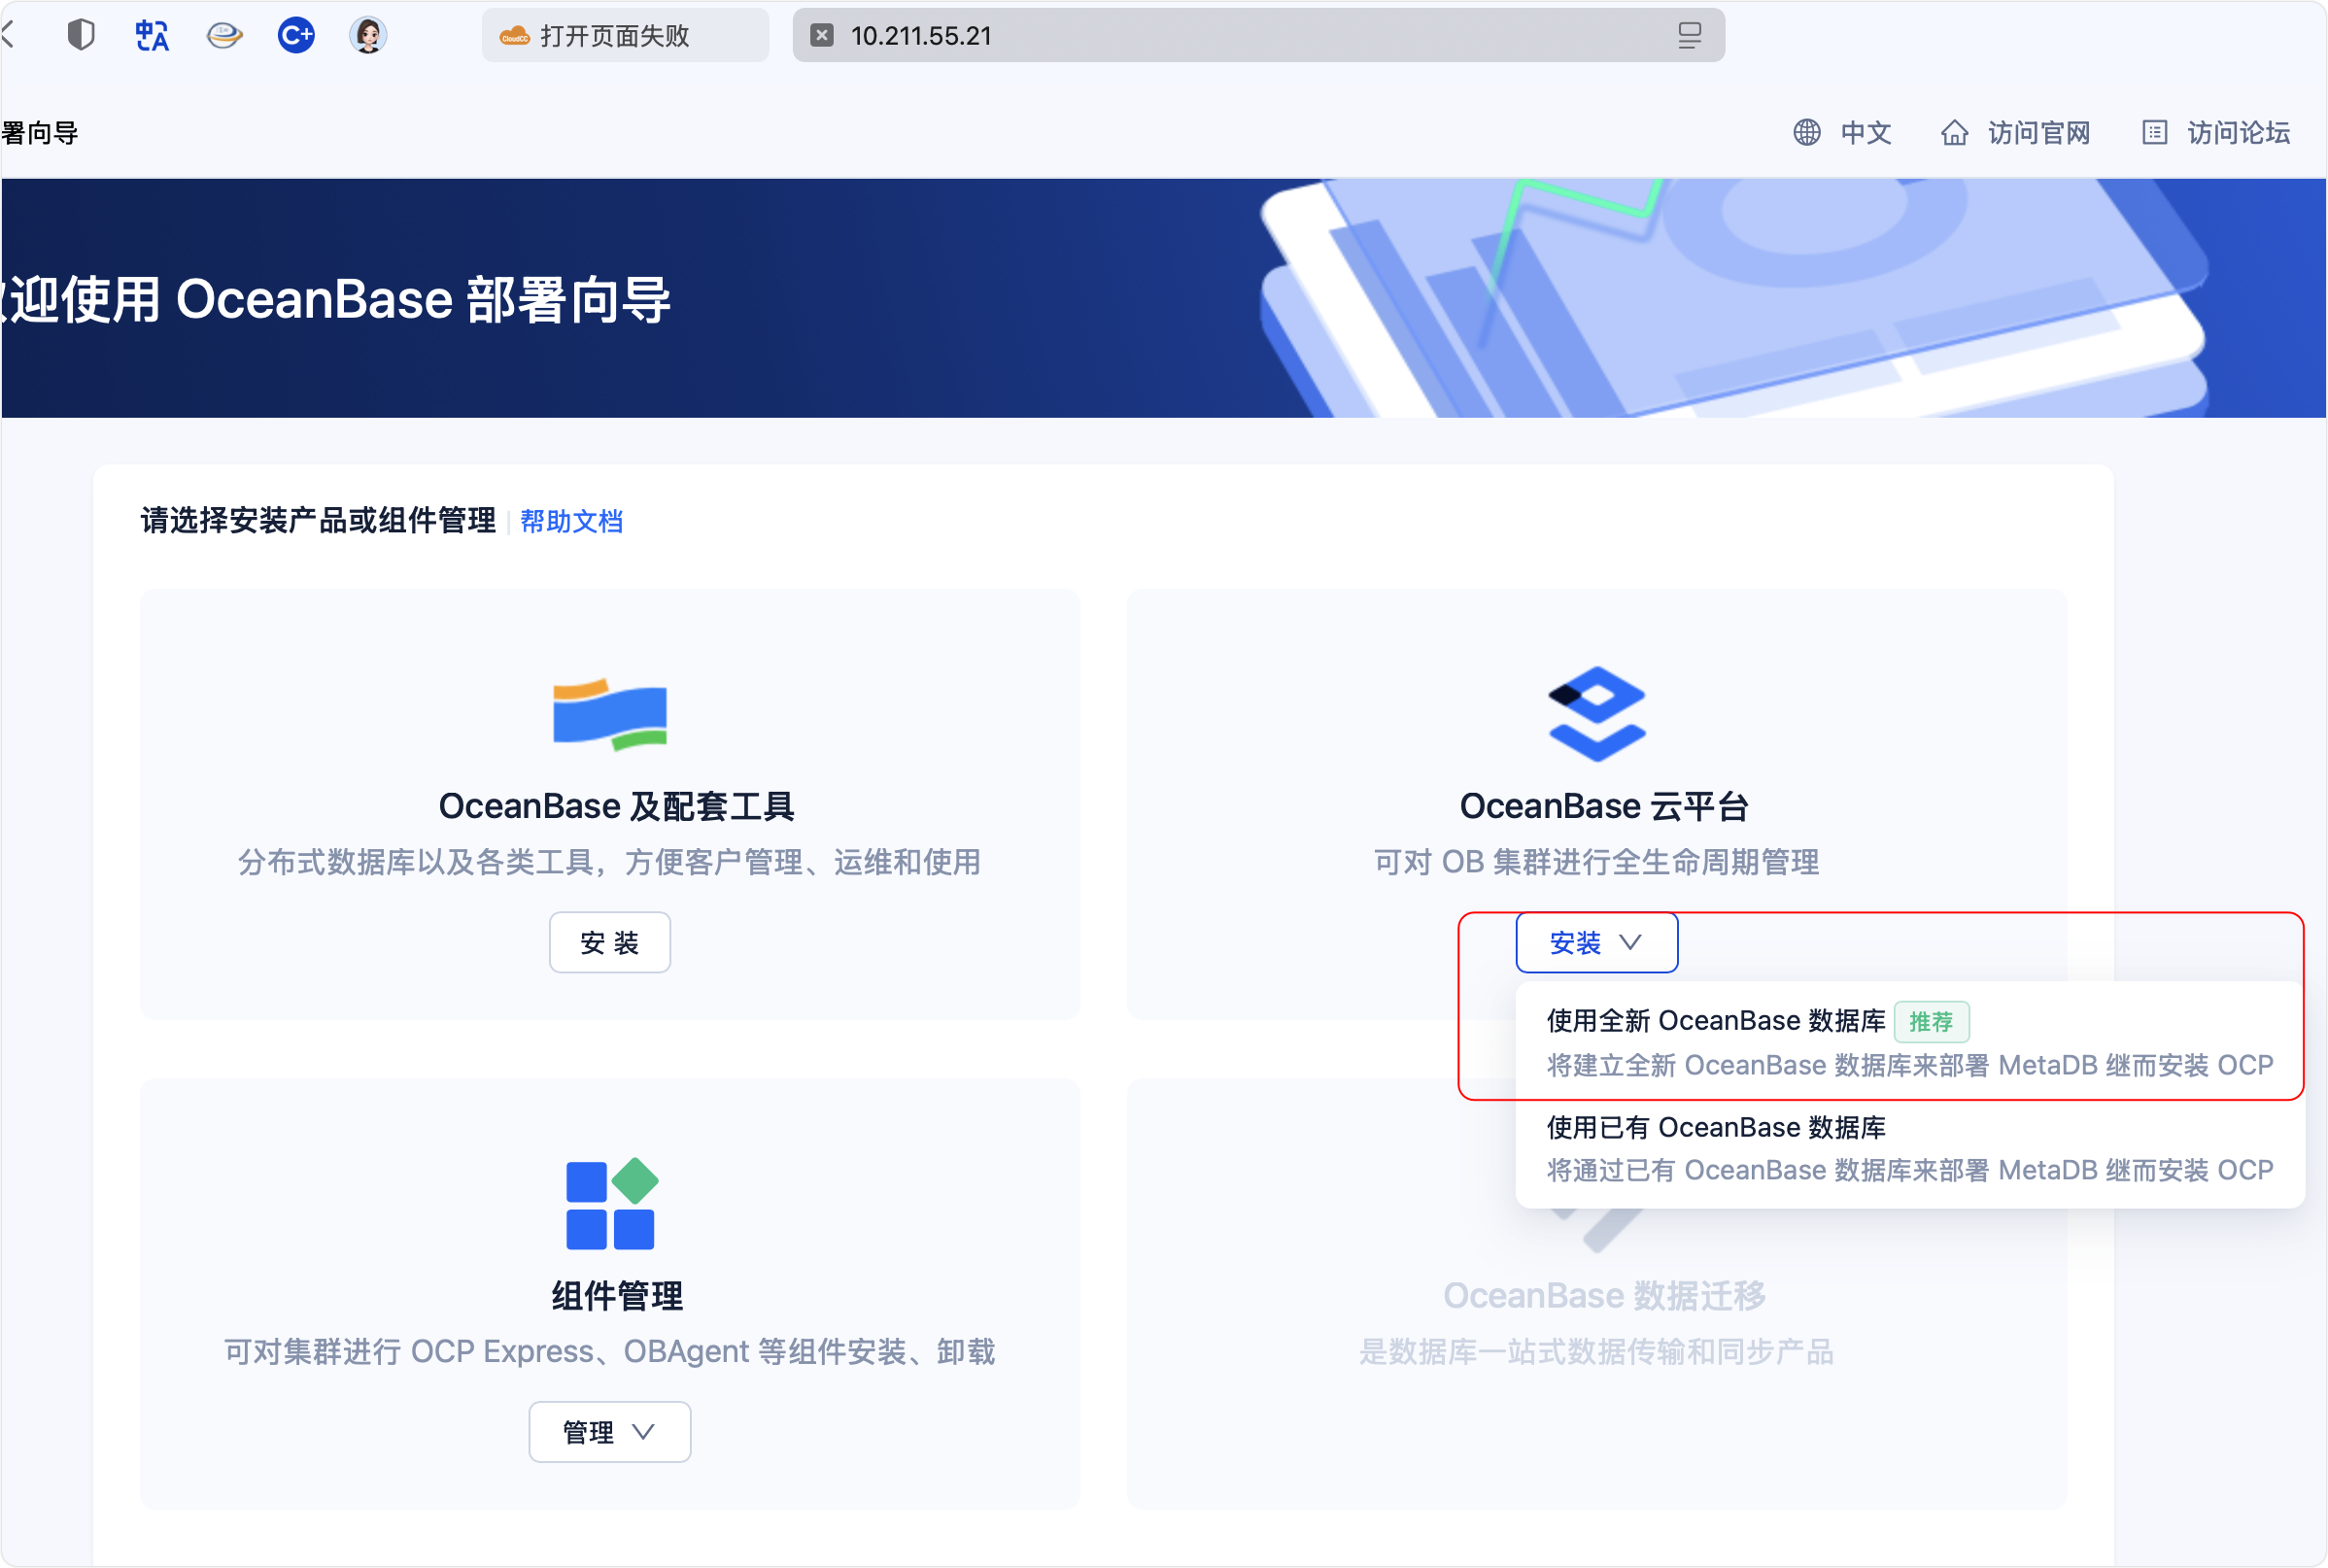Open the translation extension icon
Screen dimensions: 2328x1568
pyautogui.click(x=151, y=34)
